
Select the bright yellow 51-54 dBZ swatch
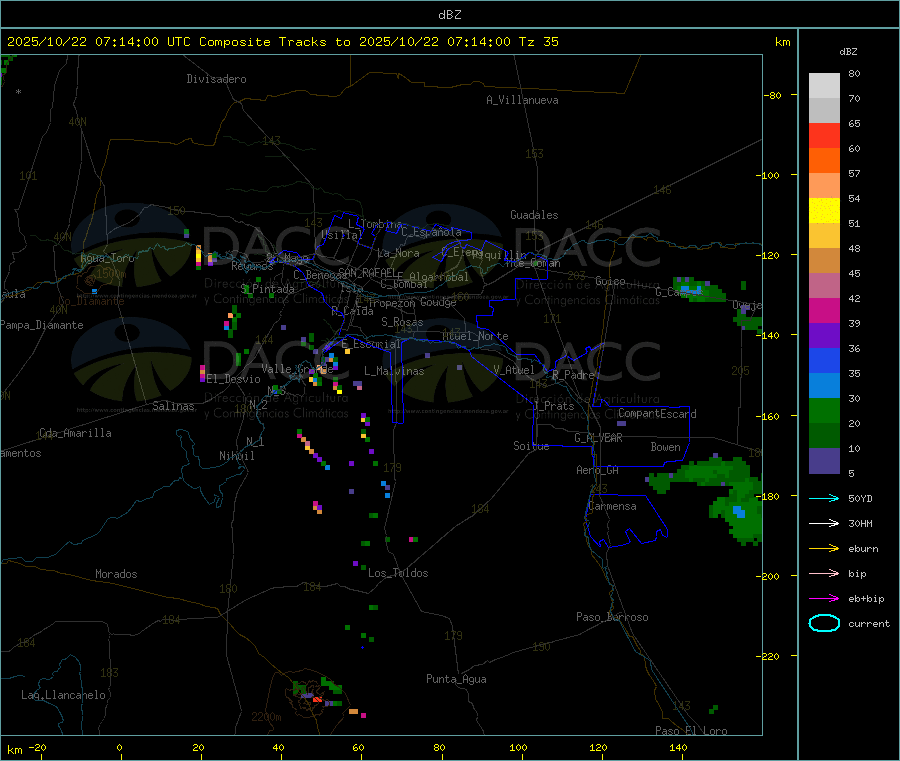coord(824,211)
